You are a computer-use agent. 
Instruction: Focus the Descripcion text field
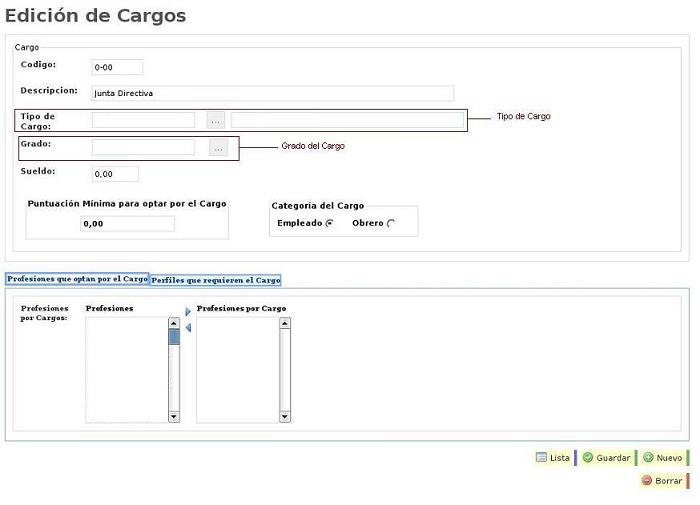point(272,93)
